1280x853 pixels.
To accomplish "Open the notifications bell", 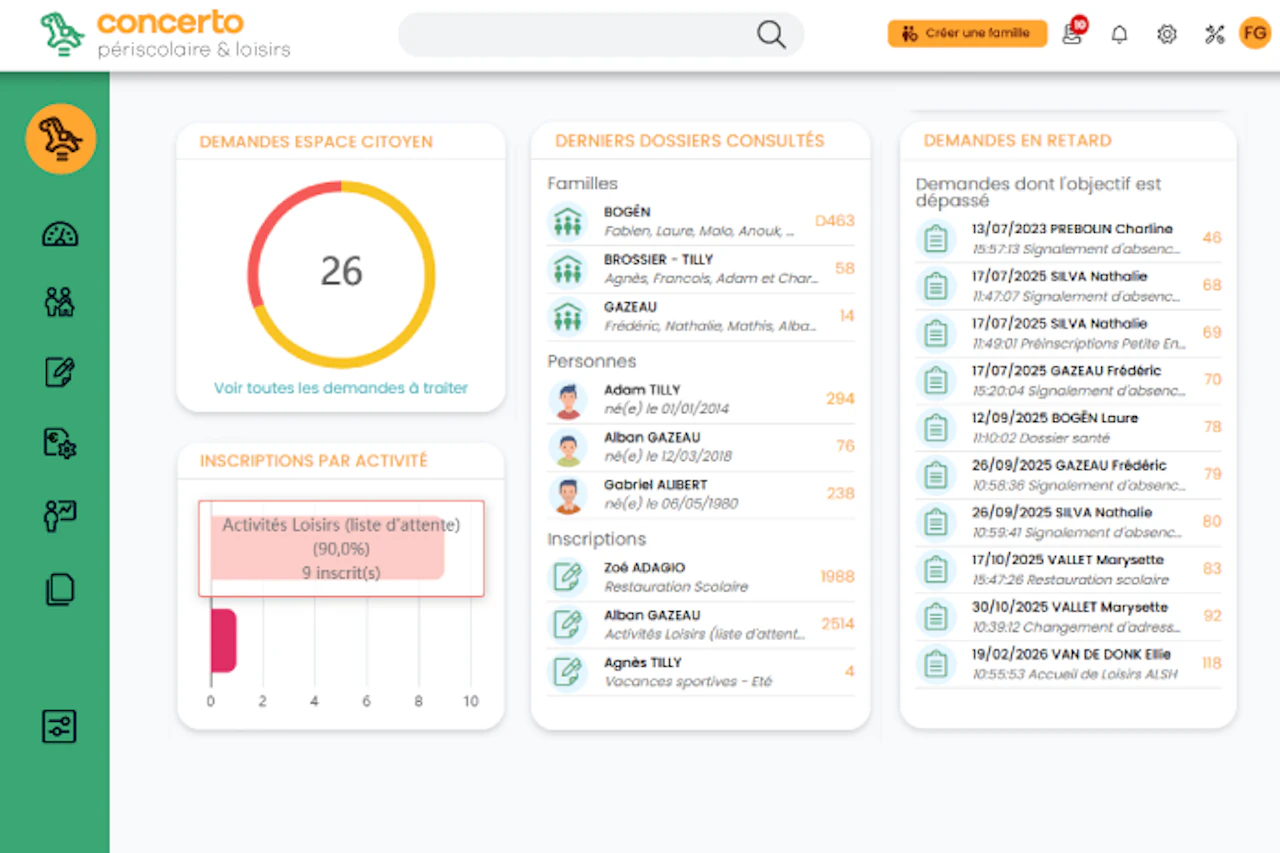I will (1120, 35).
